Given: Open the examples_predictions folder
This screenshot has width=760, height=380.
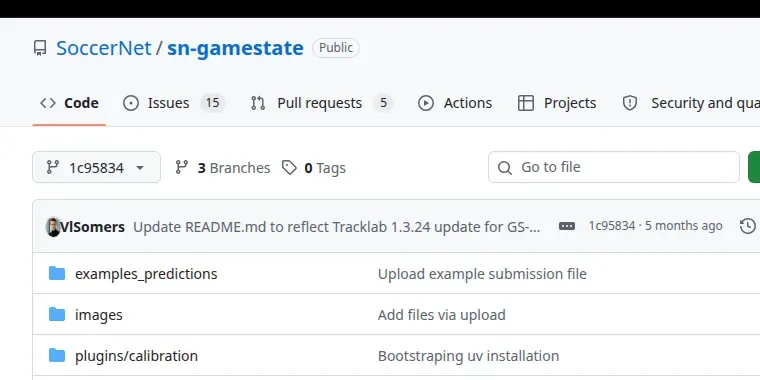Looking at the screenshot, I should (146, 274).
